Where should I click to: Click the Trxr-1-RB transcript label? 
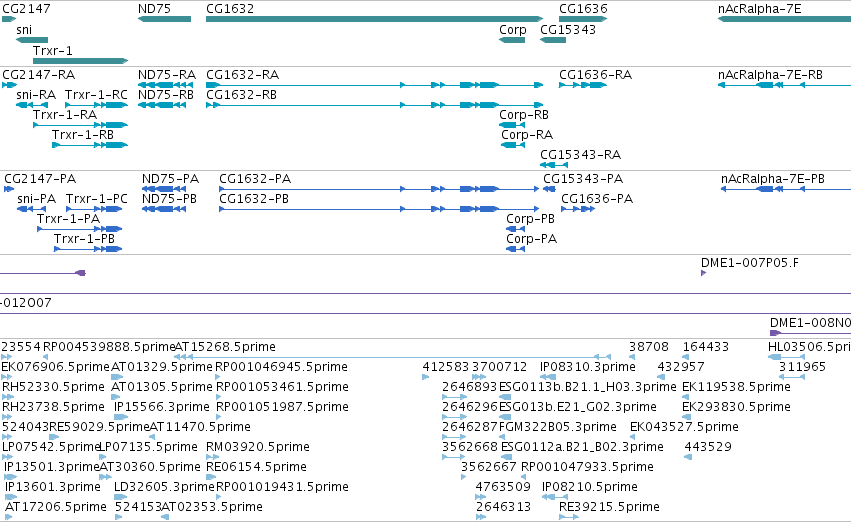pyautogui.click(x=82, y=135)
